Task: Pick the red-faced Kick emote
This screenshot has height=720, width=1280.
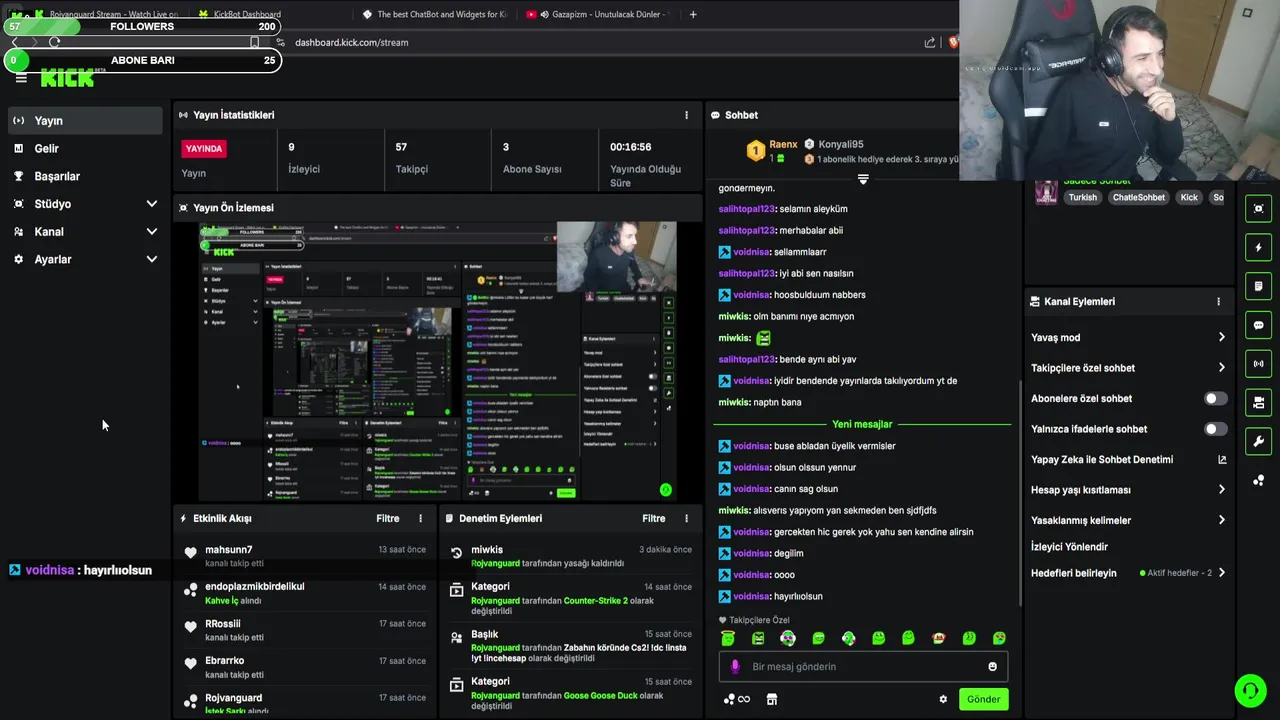Action: pos(938,639)
